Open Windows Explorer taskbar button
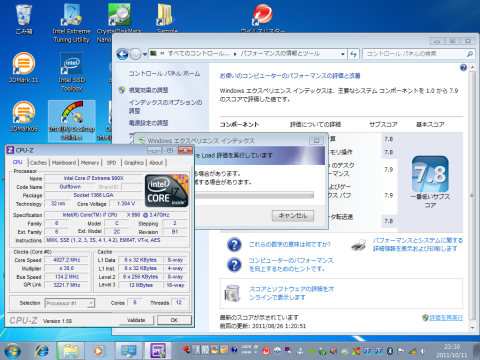This screenshot has height=360, width=480. [70, 351]
